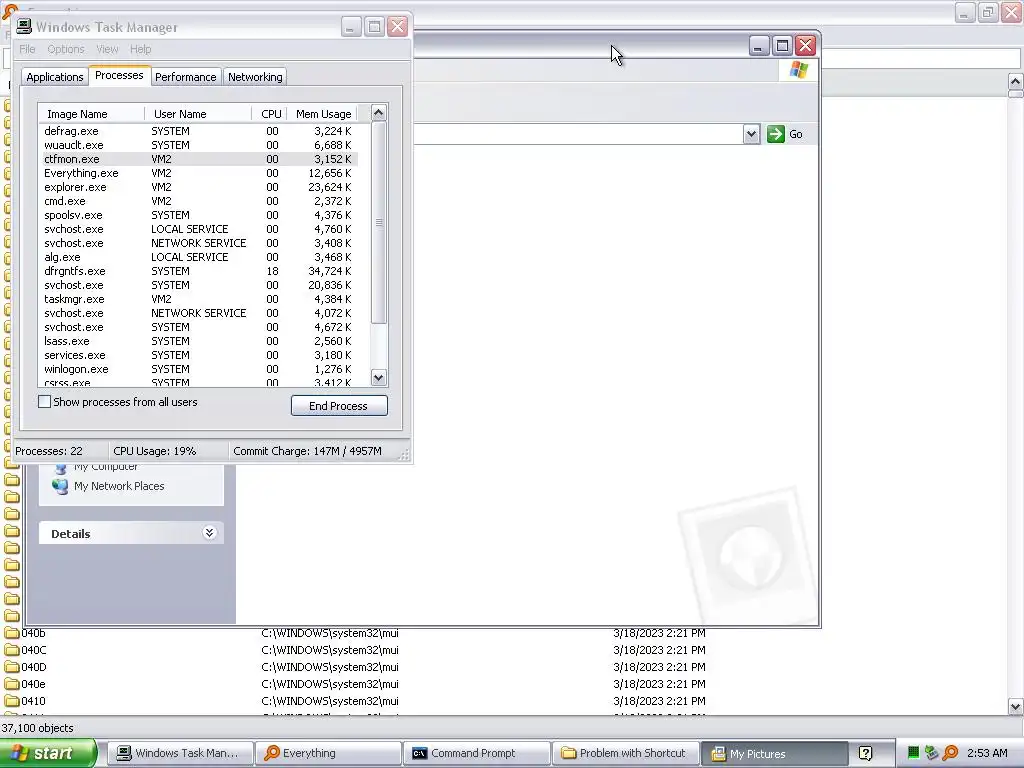1024x768 pixels.
Task: Click the Windows flag logo in My Pictures
Action: pyautogui.click(x=798, y=70)
